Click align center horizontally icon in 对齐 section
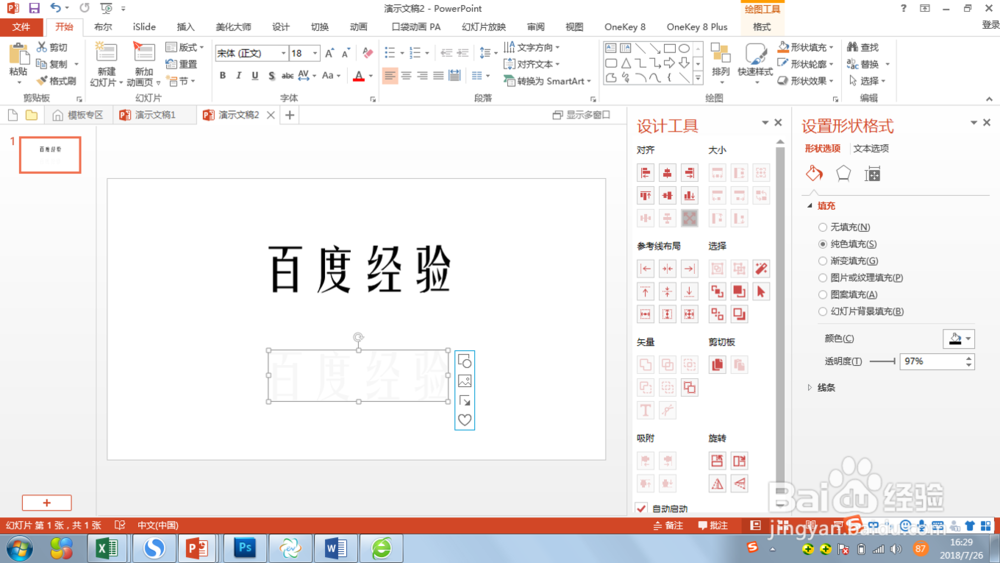 pos(667,173)
